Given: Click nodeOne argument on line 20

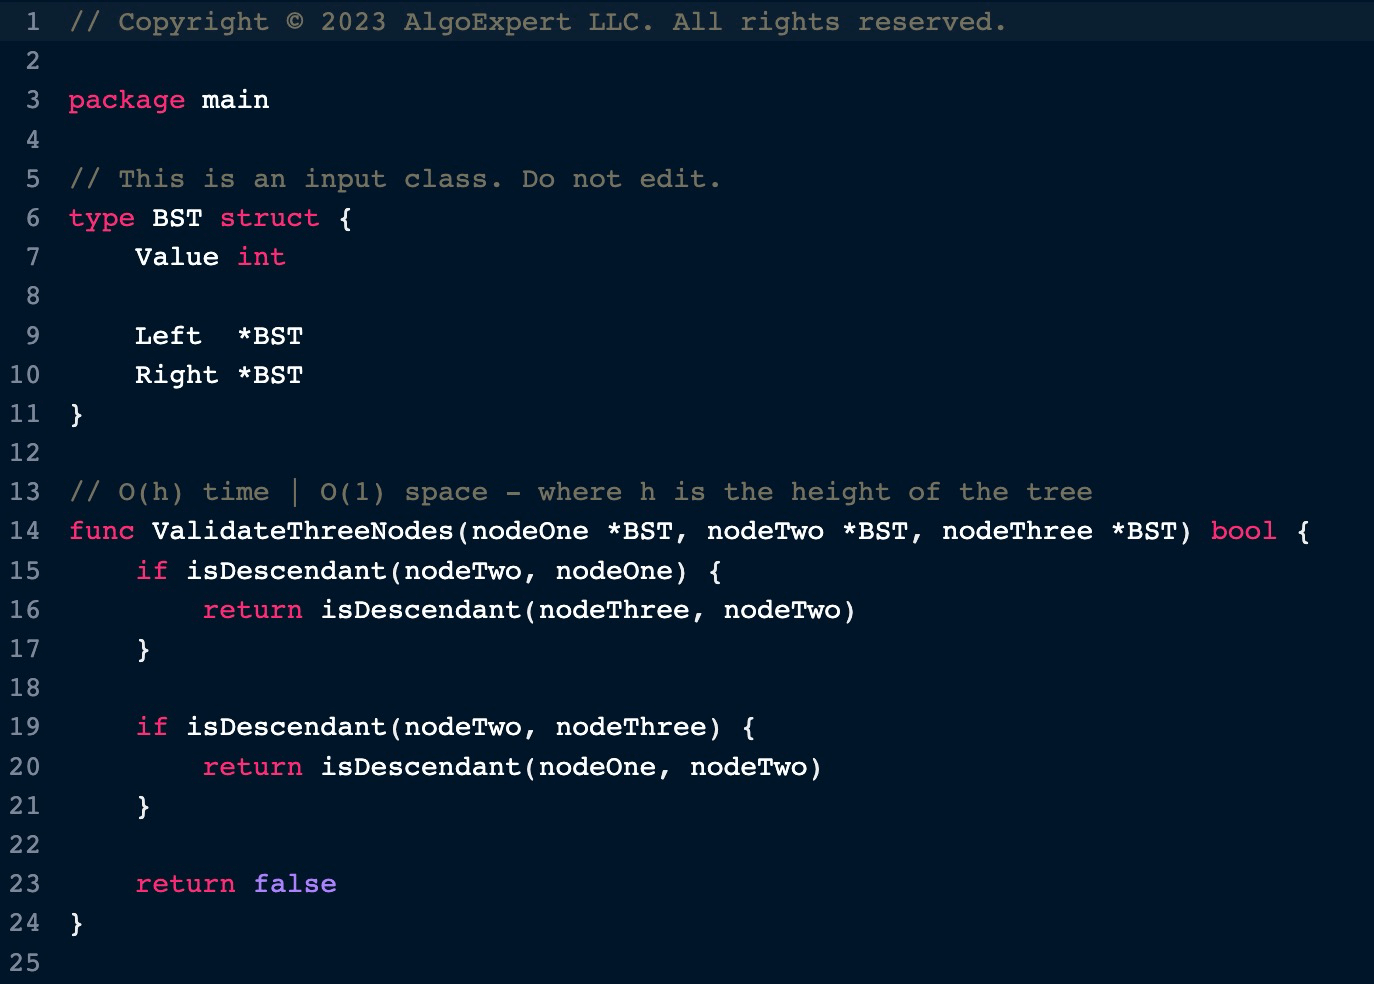Looking at the screenshot, I should 597,767.
